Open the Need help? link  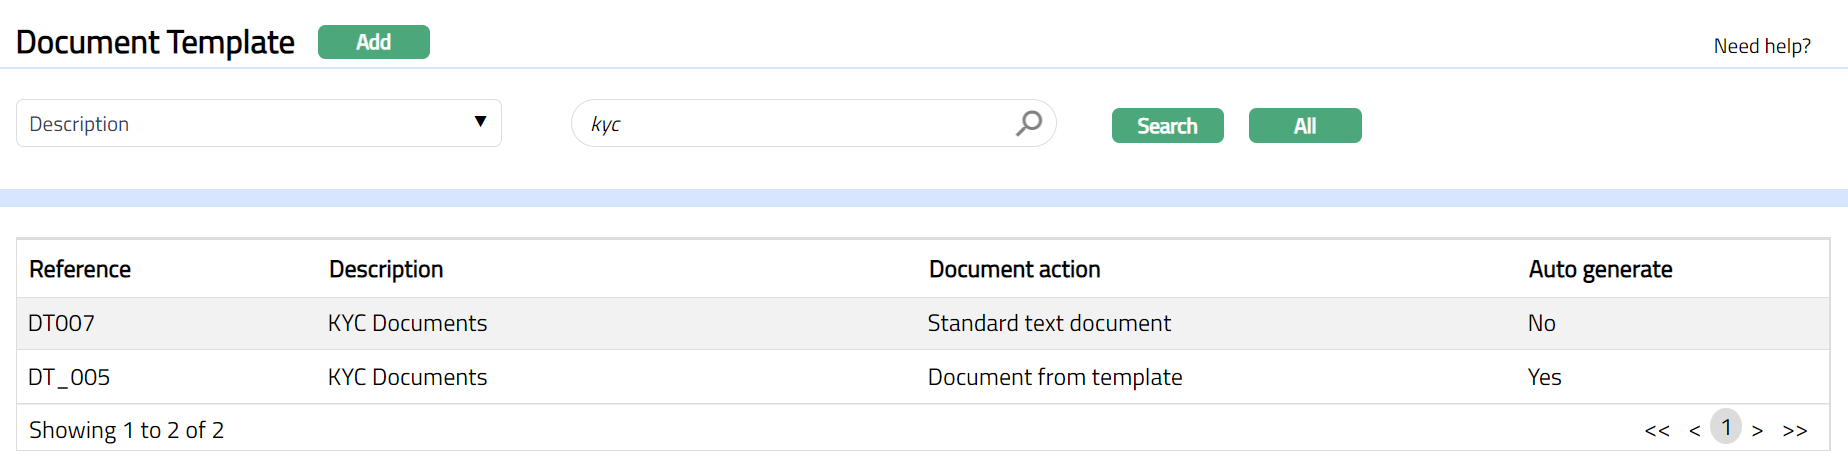point(1761,46)
